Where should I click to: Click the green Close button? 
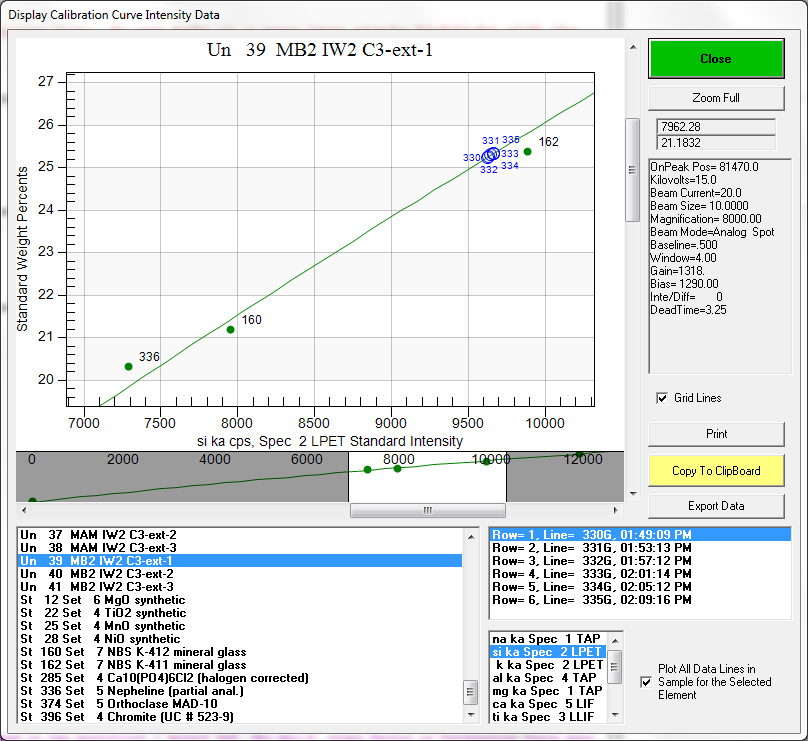click(715, 59)
